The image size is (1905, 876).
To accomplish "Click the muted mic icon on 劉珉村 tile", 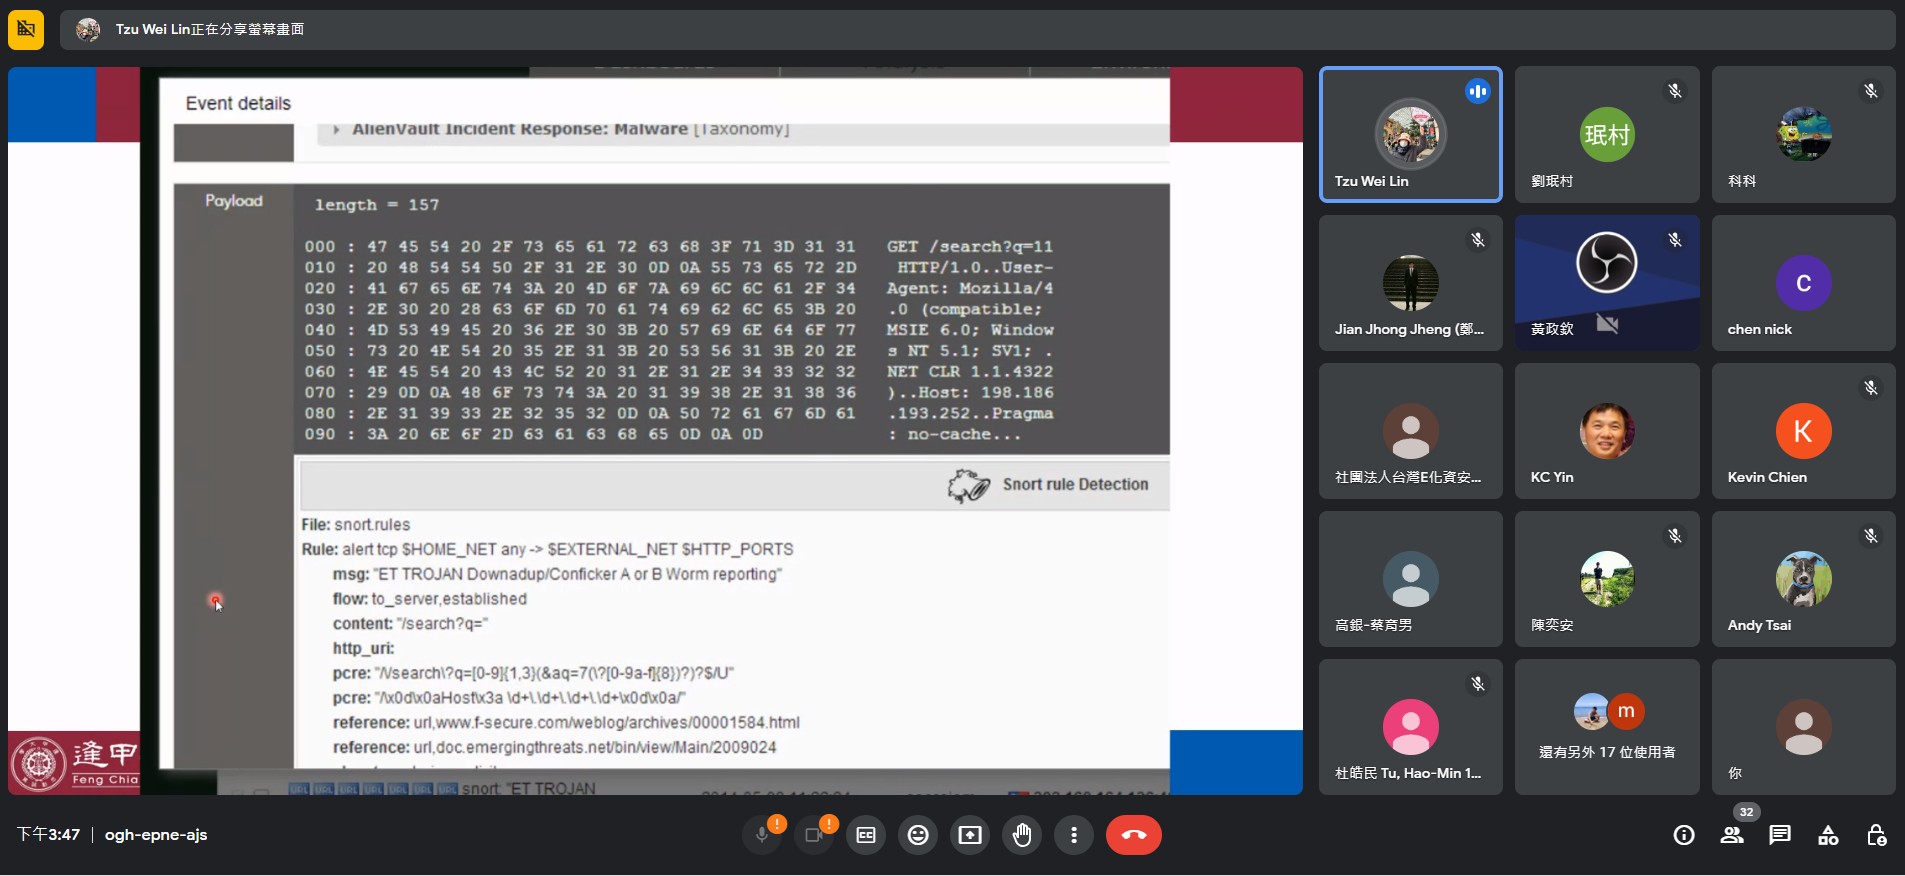I will click(1674, 91).
